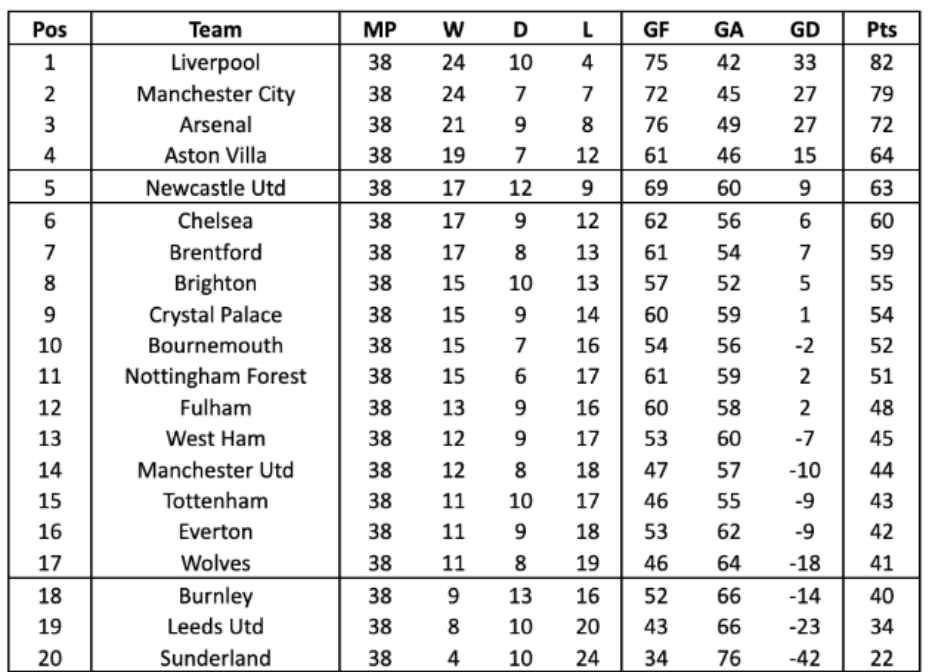Select the Nottingham Forest cell
The image size is (929, 672).
click(x=214, y=377)
